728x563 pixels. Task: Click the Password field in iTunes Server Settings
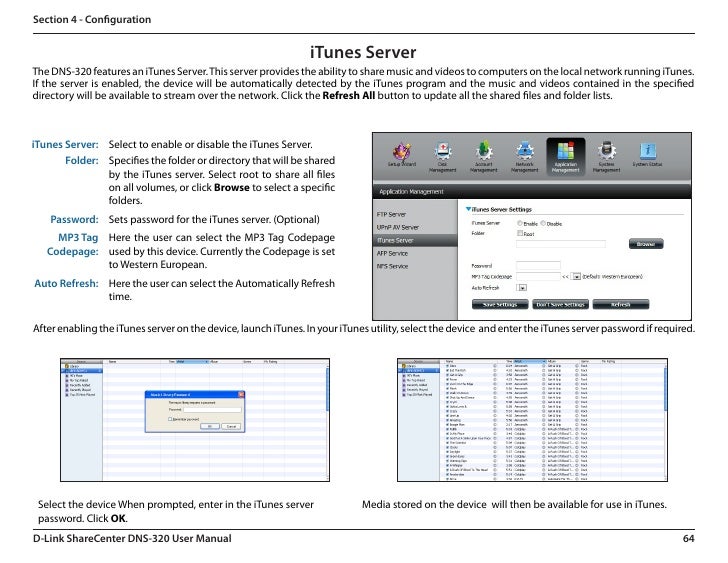click(538, 265)
